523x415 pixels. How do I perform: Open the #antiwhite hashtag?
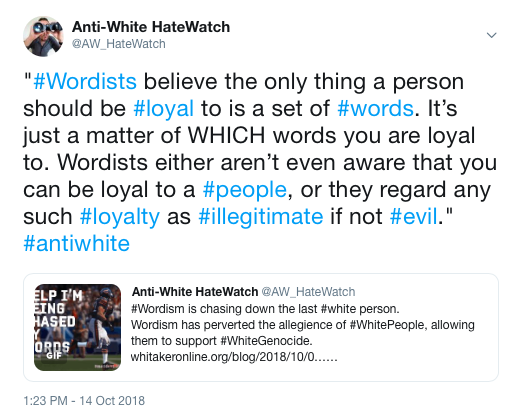[x=76, y=243]
